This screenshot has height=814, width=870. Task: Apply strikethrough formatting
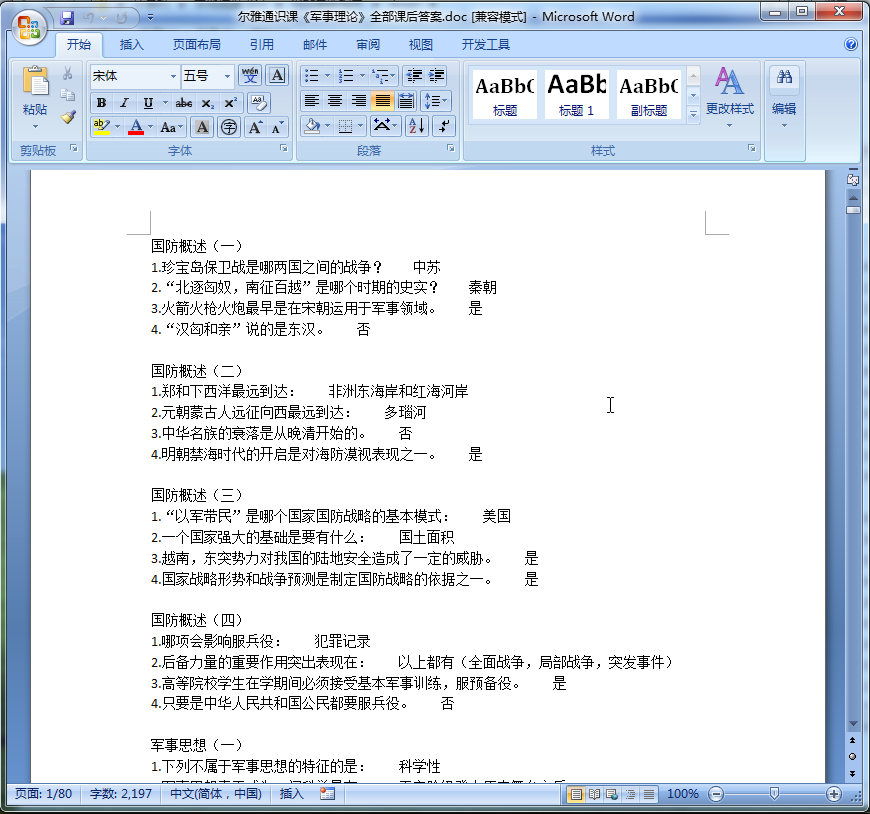click(x=184, y=103)
